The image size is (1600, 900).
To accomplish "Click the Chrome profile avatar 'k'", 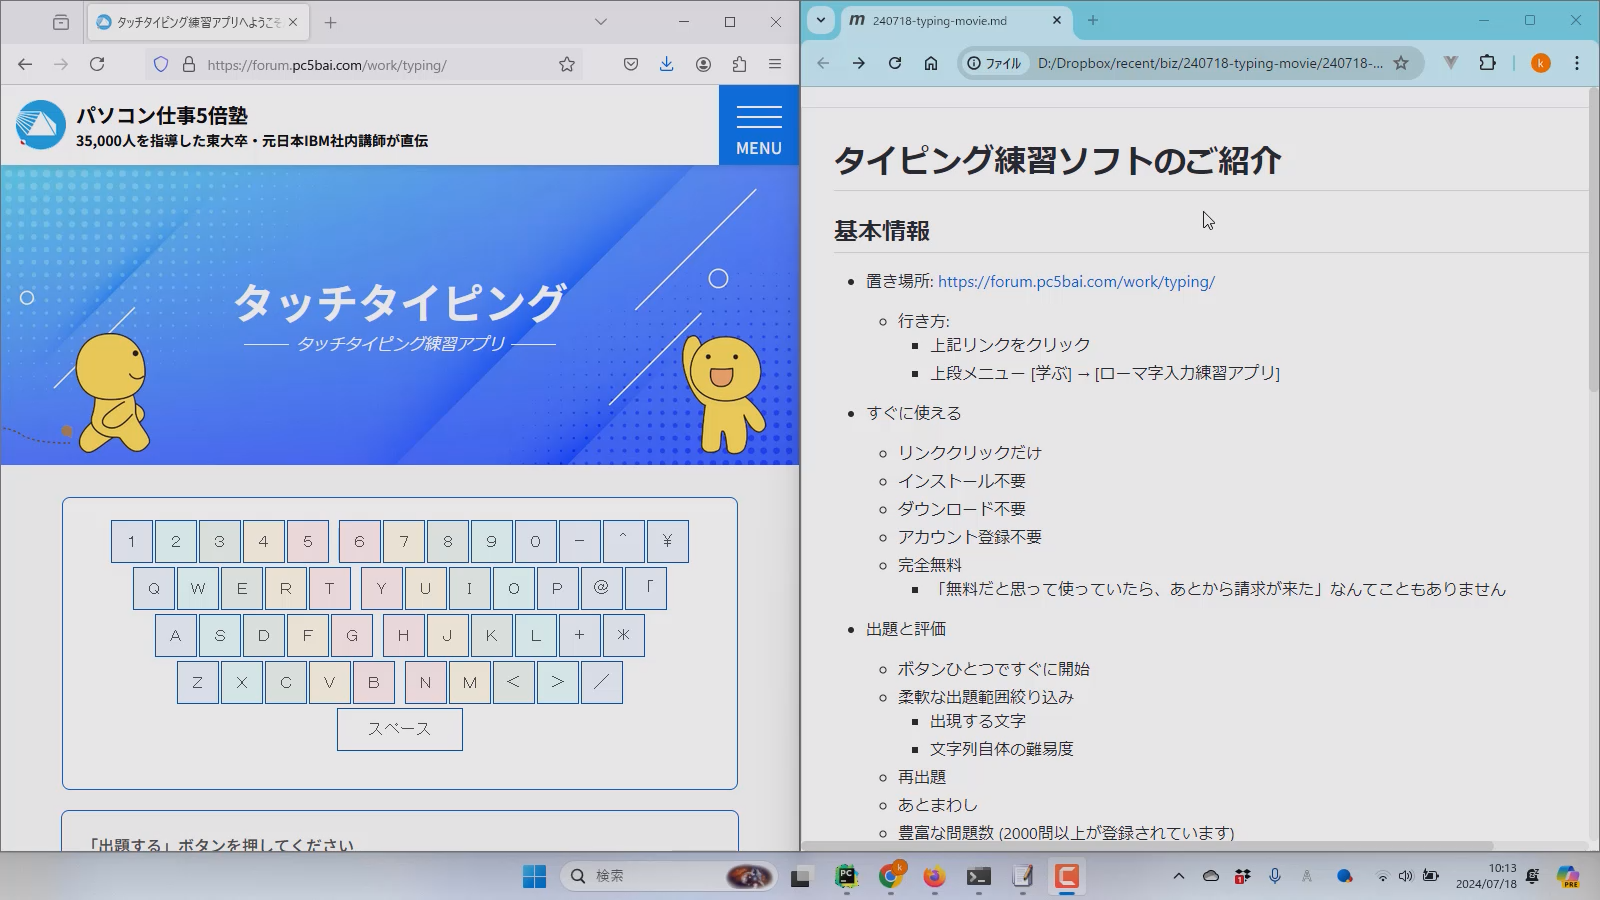I will point(1540,62).
